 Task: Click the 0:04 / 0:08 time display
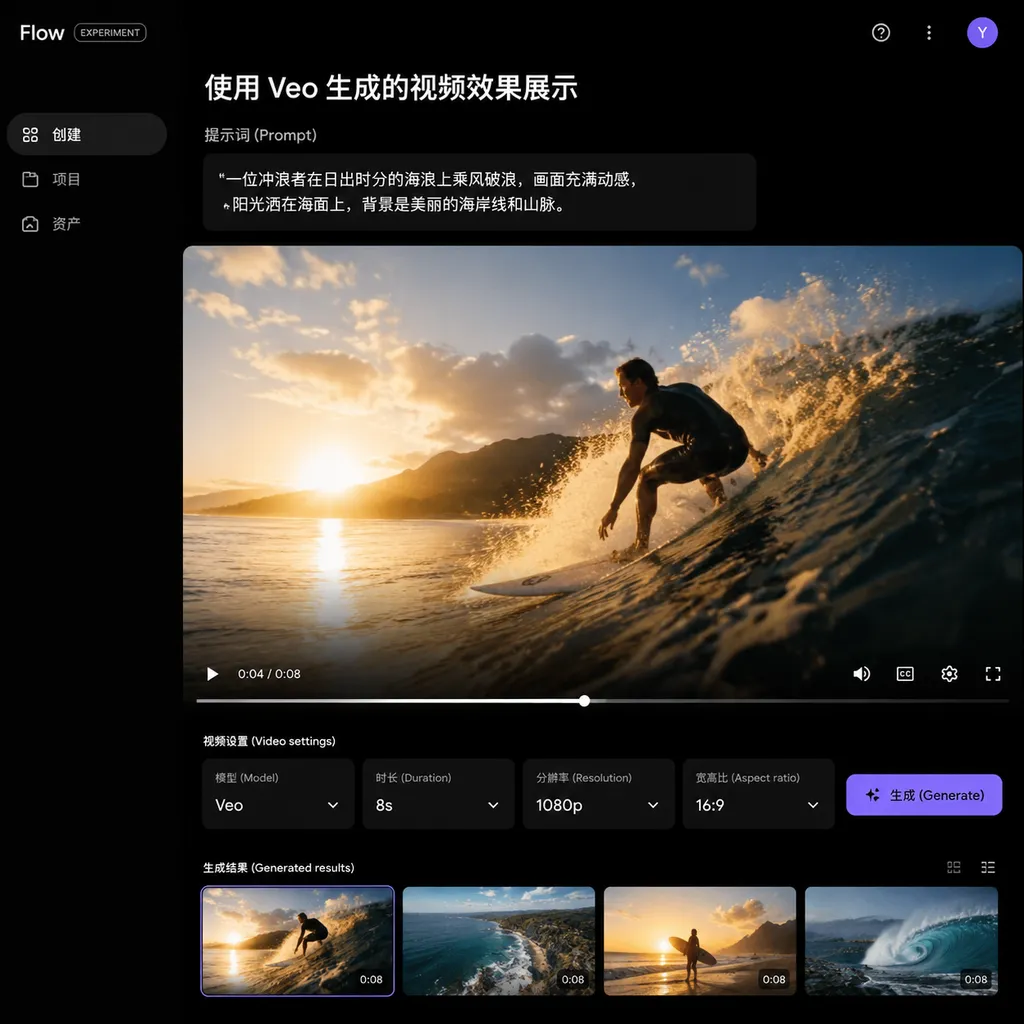[269, 674]
